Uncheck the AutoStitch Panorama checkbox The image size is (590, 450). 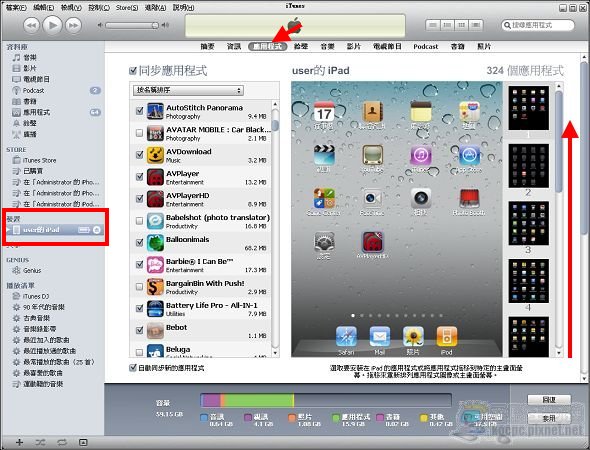(140, 111)
